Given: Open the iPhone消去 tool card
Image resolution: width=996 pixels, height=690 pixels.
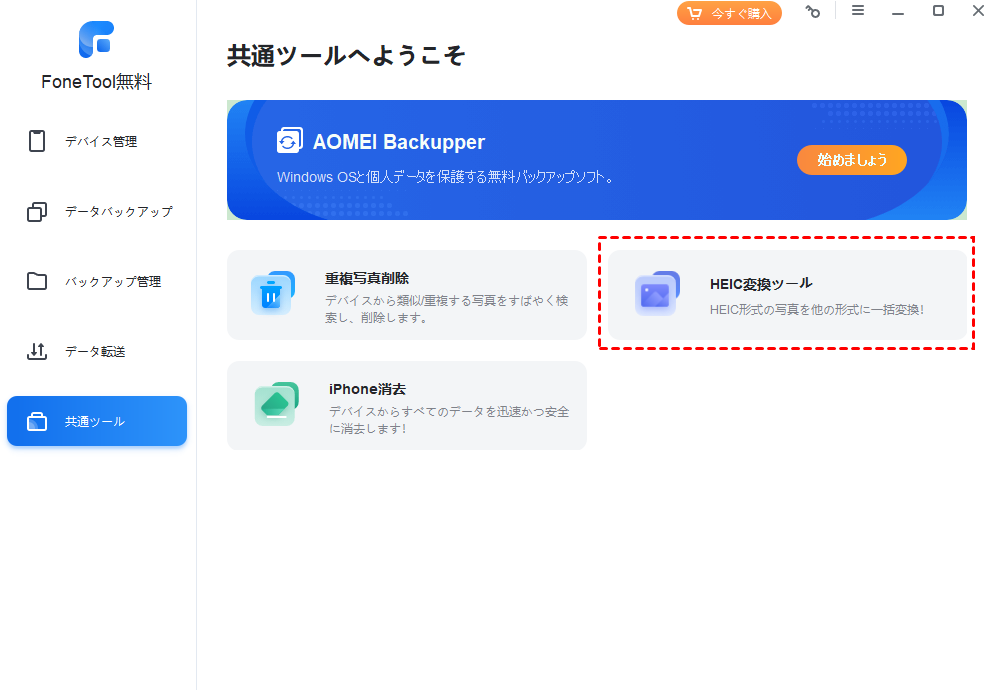Looking at the screenshot, I should click(407, 405).
